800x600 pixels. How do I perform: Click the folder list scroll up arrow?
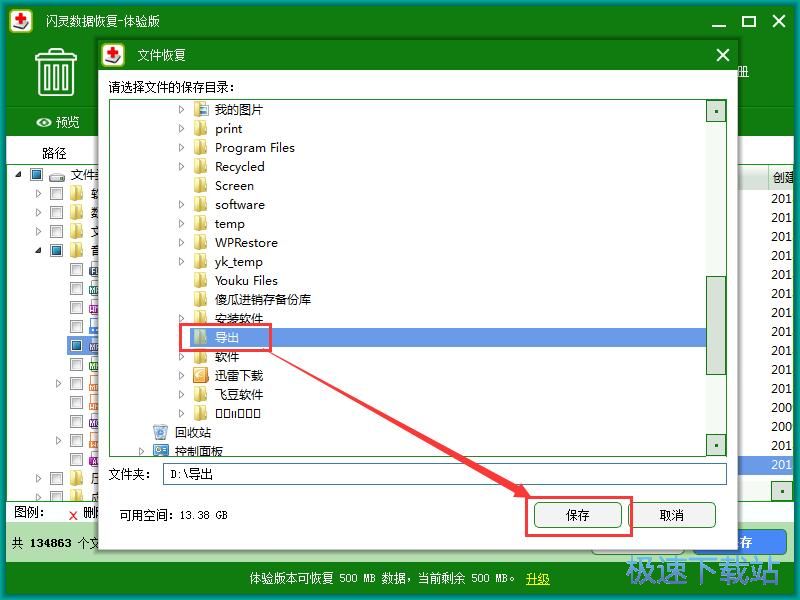(716, 111)
